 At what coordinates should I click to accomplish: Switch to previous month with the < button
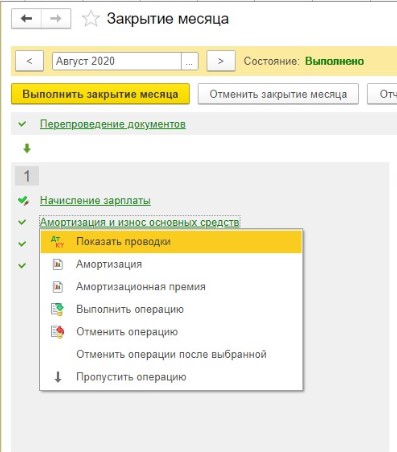point(29,61)
